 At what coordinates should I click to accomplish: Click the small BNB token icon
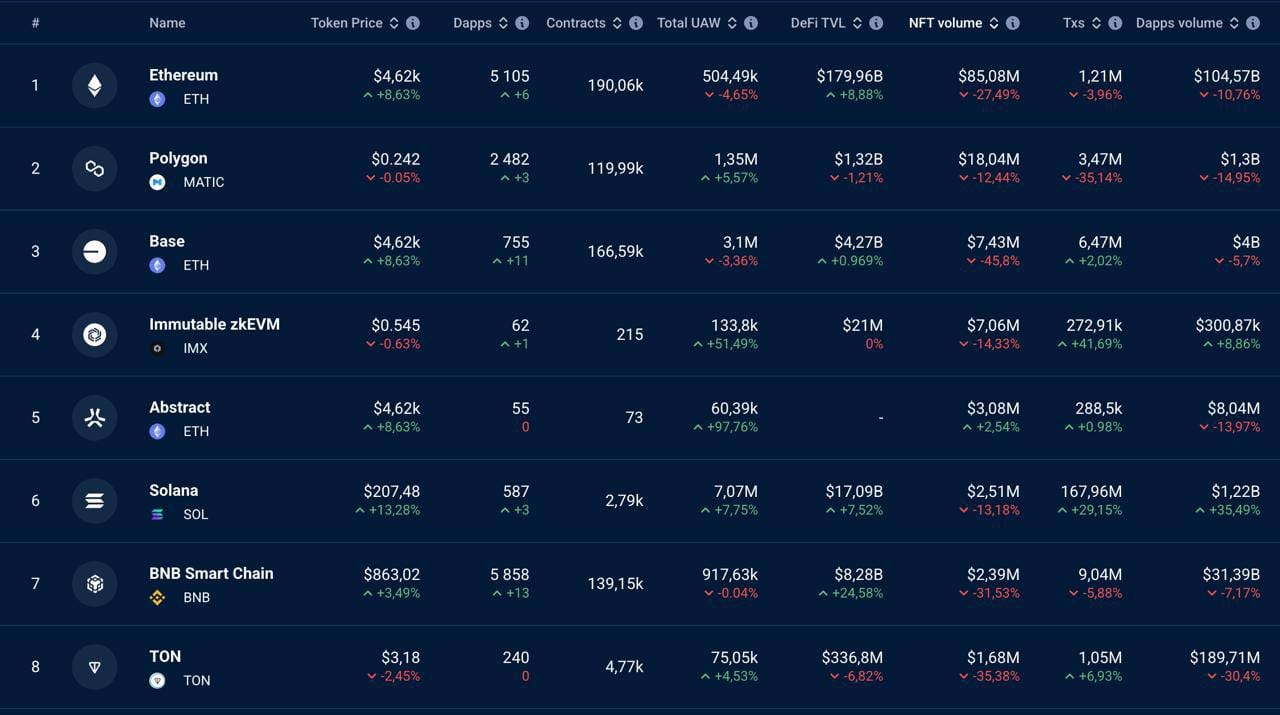tap(157, 597)
